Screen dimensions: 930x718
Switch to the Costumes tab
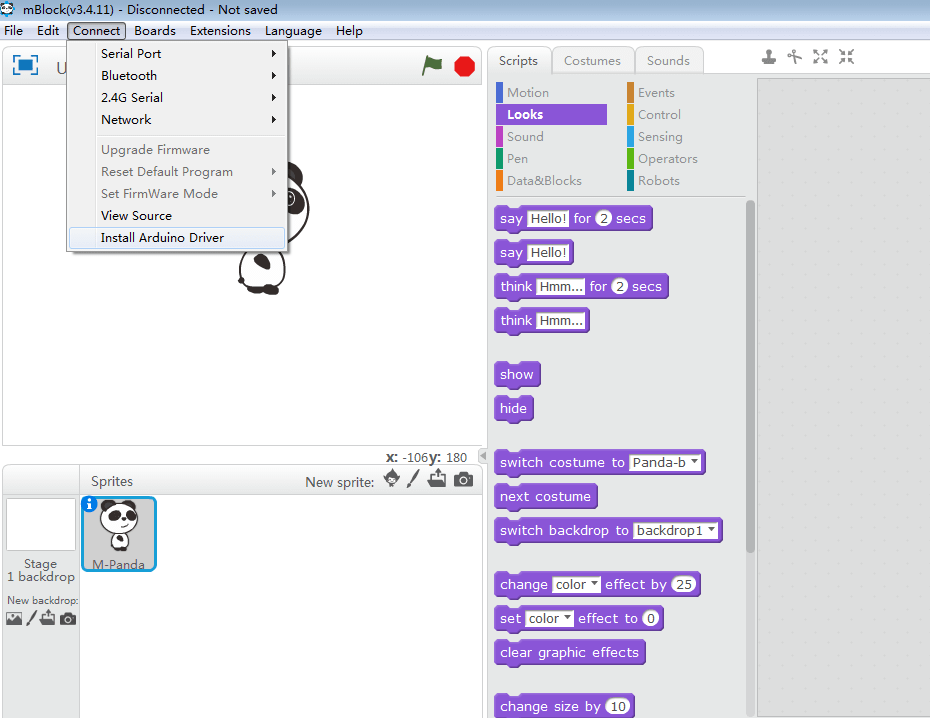pos(592,60)
